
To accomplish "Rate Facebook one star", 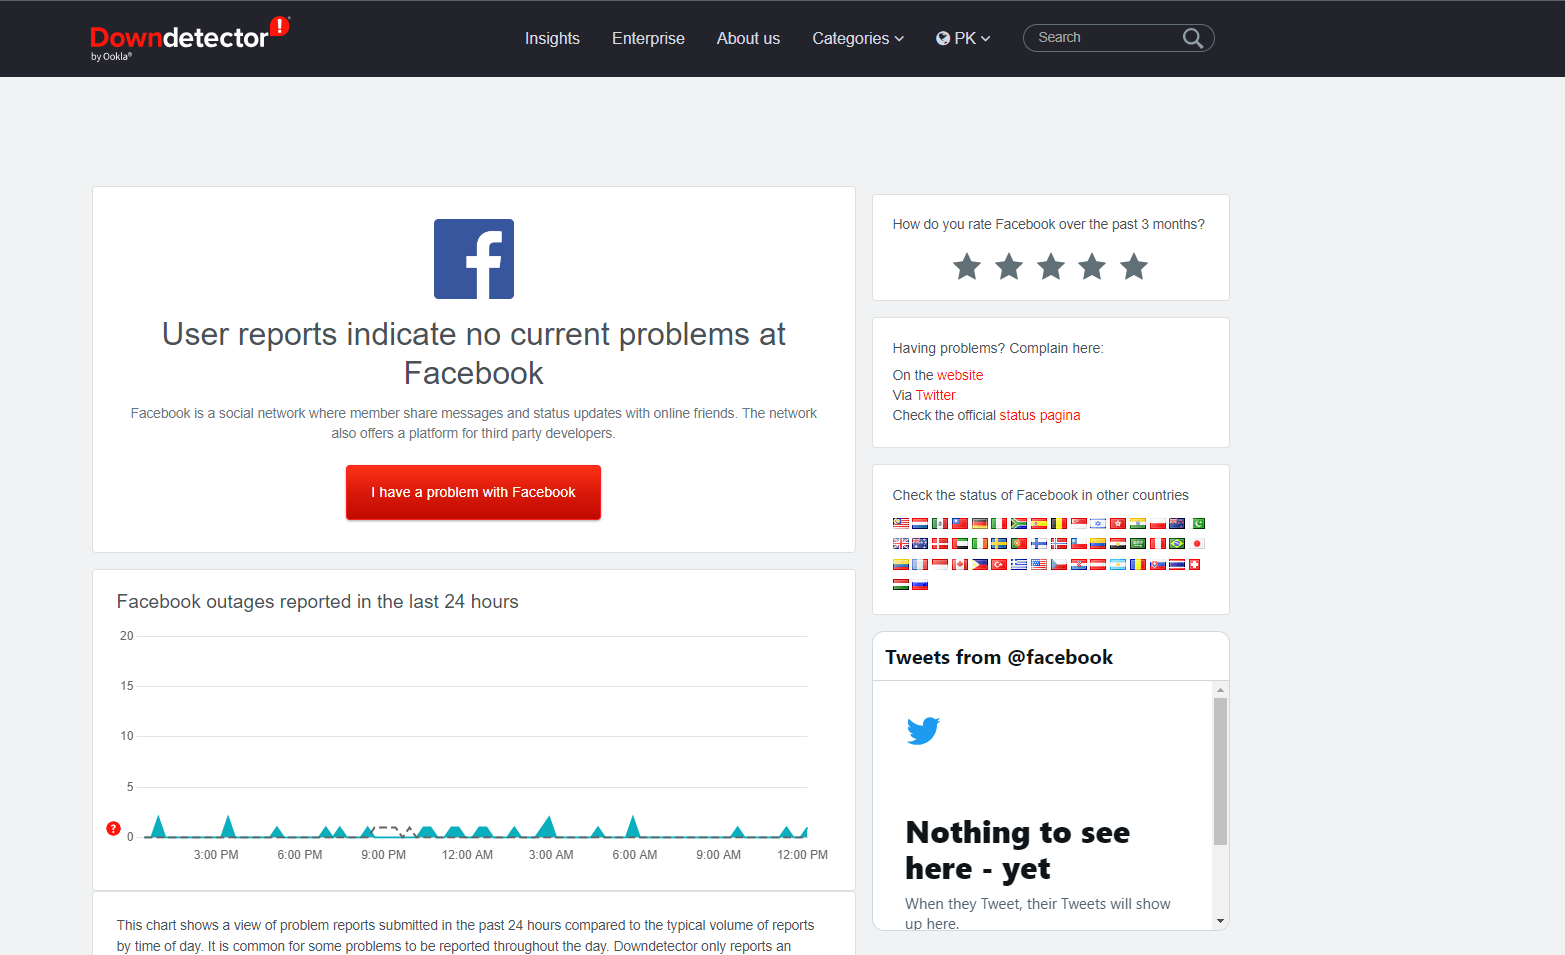I will (x=967, y=267).
